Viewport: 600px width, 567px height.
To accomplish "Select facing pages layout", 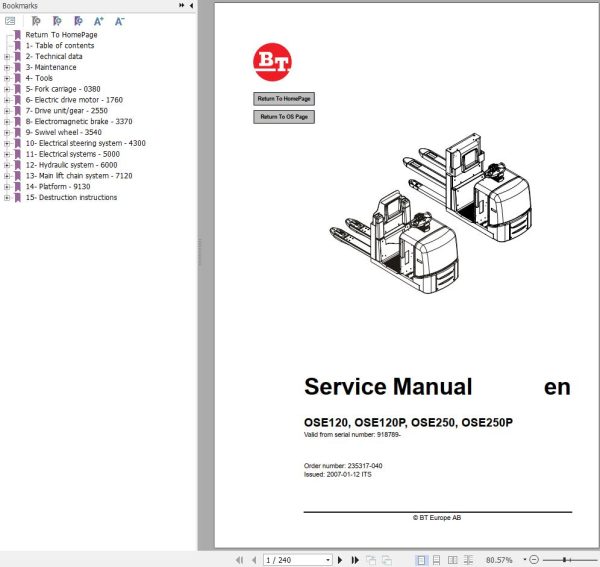I will click(x=453, y=560).
